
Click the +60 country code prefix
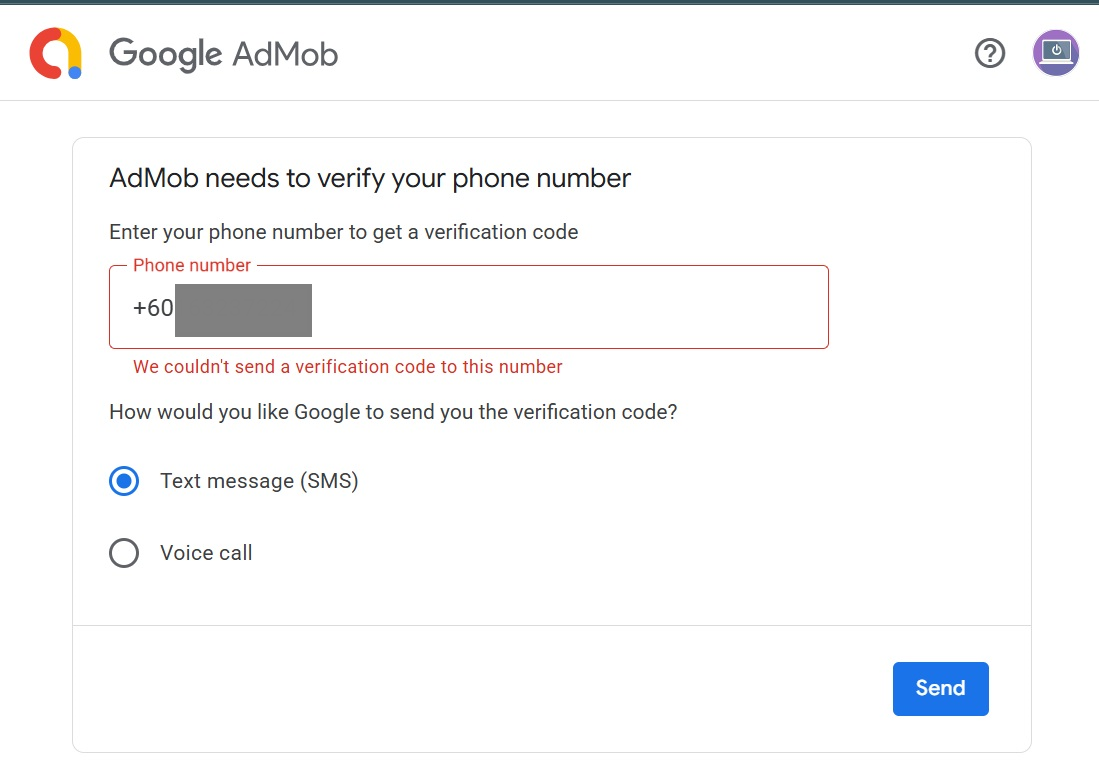tap(153, 309)
